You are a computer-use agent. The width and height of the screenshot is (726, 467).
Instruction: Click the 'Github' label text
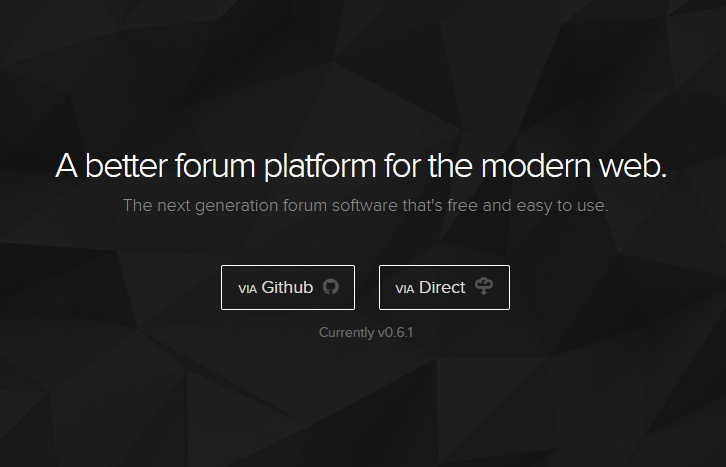tap(288, 287)
